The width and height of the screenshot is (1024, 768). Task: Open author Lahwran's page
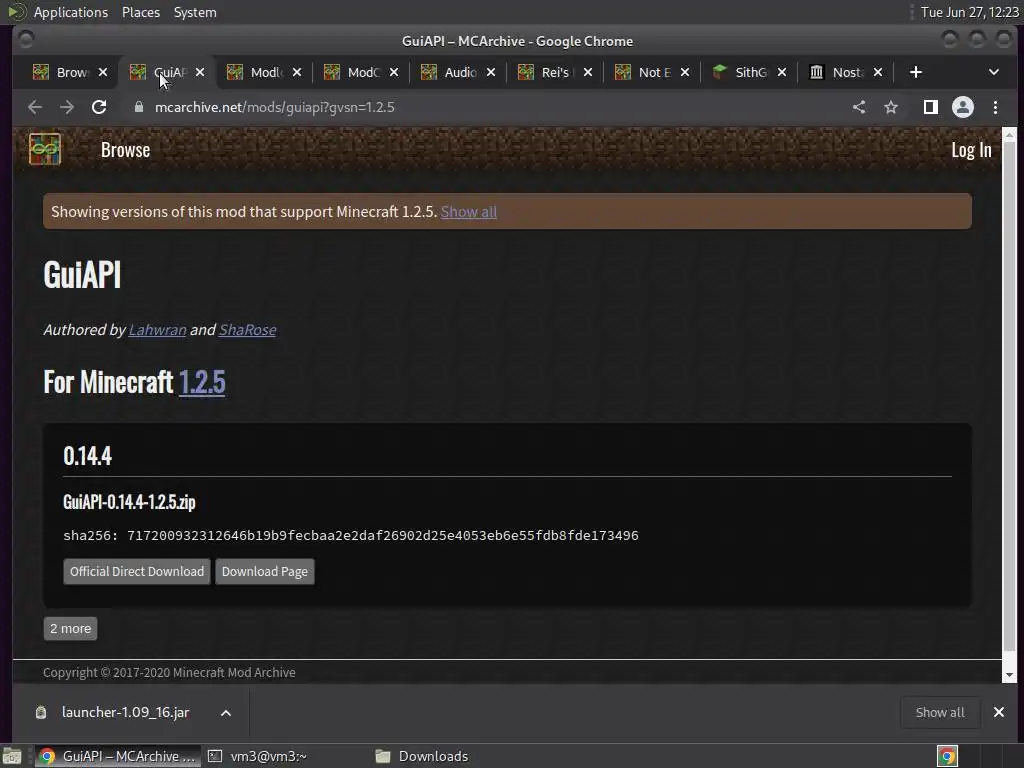(157, 330)
